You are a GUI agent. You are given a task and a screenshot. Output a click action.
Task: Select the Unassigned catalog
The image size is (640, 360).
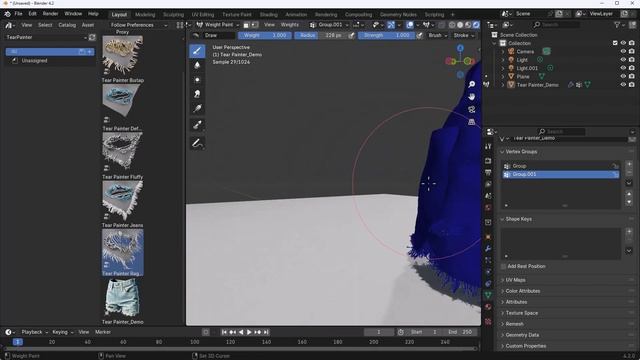(x=35, y=60)
